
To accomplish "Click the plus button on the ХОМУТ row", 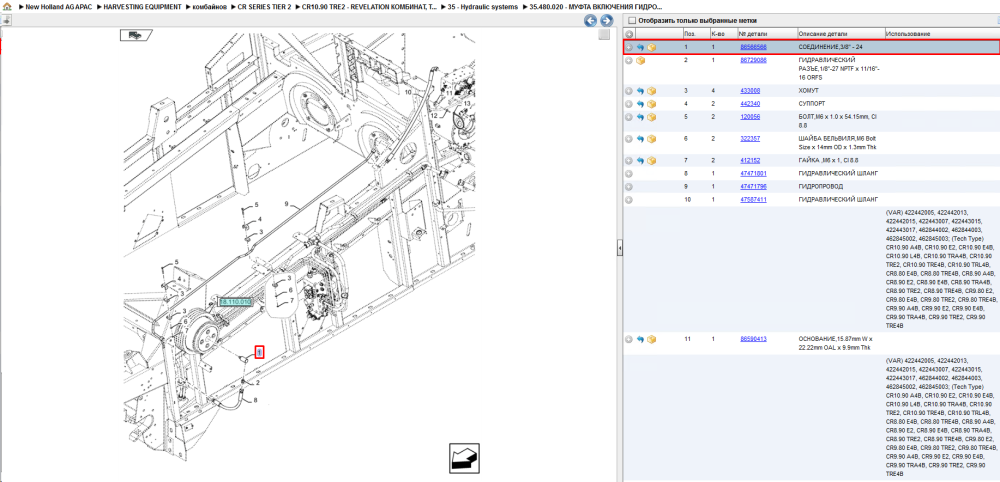I will [629, 91].
